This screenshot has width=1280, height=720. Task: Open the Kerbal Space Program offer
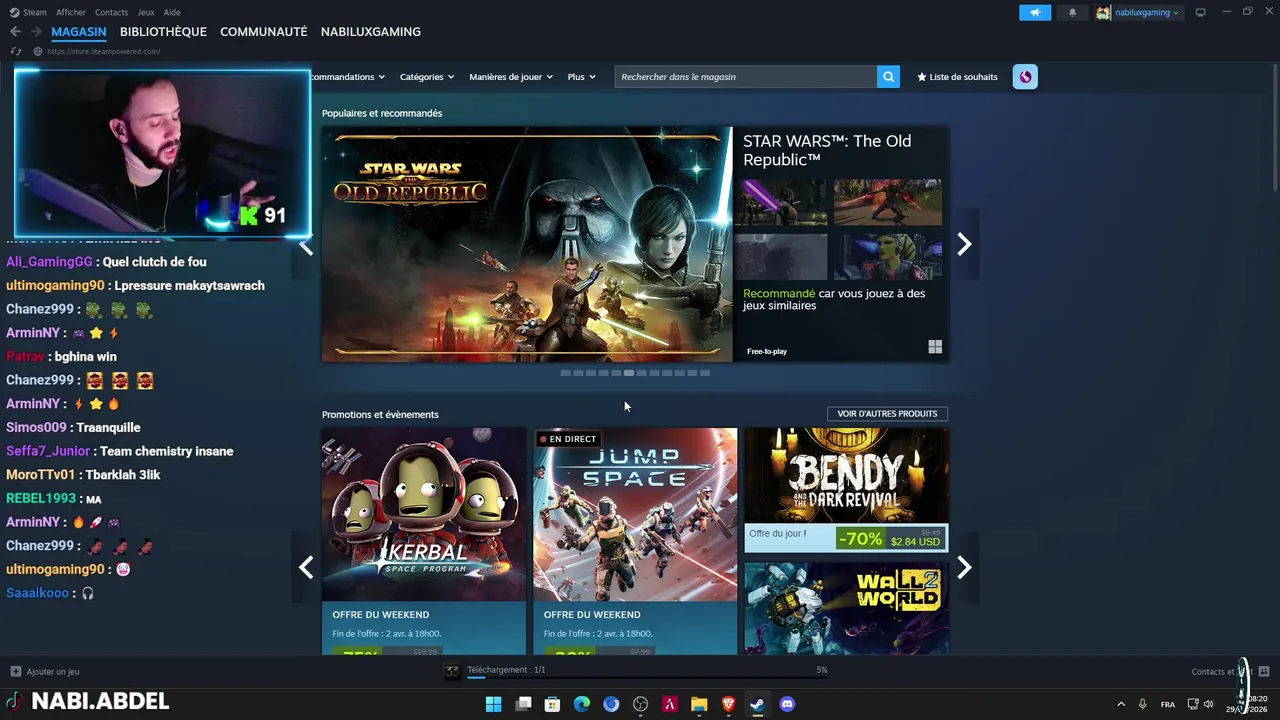(x=424, y=541)
